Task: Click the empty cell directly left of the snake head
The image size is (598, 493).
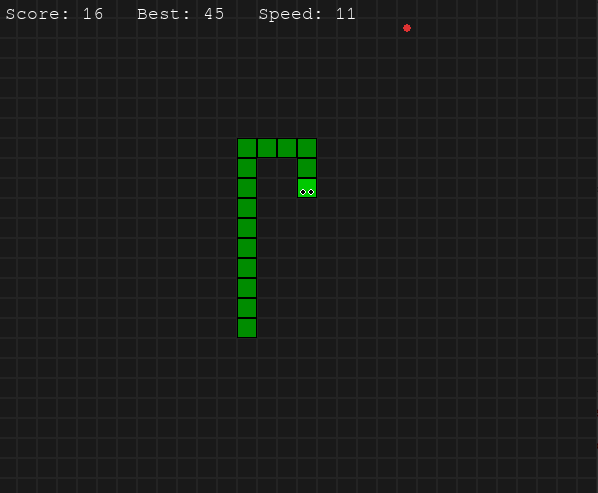Action: 287,188
